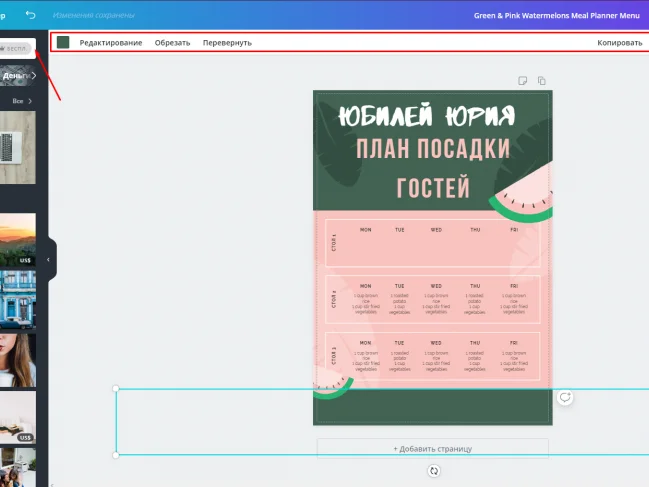
Task: Open the dark green color swatch
Action: pyautogui.click(x=63, y=43)
